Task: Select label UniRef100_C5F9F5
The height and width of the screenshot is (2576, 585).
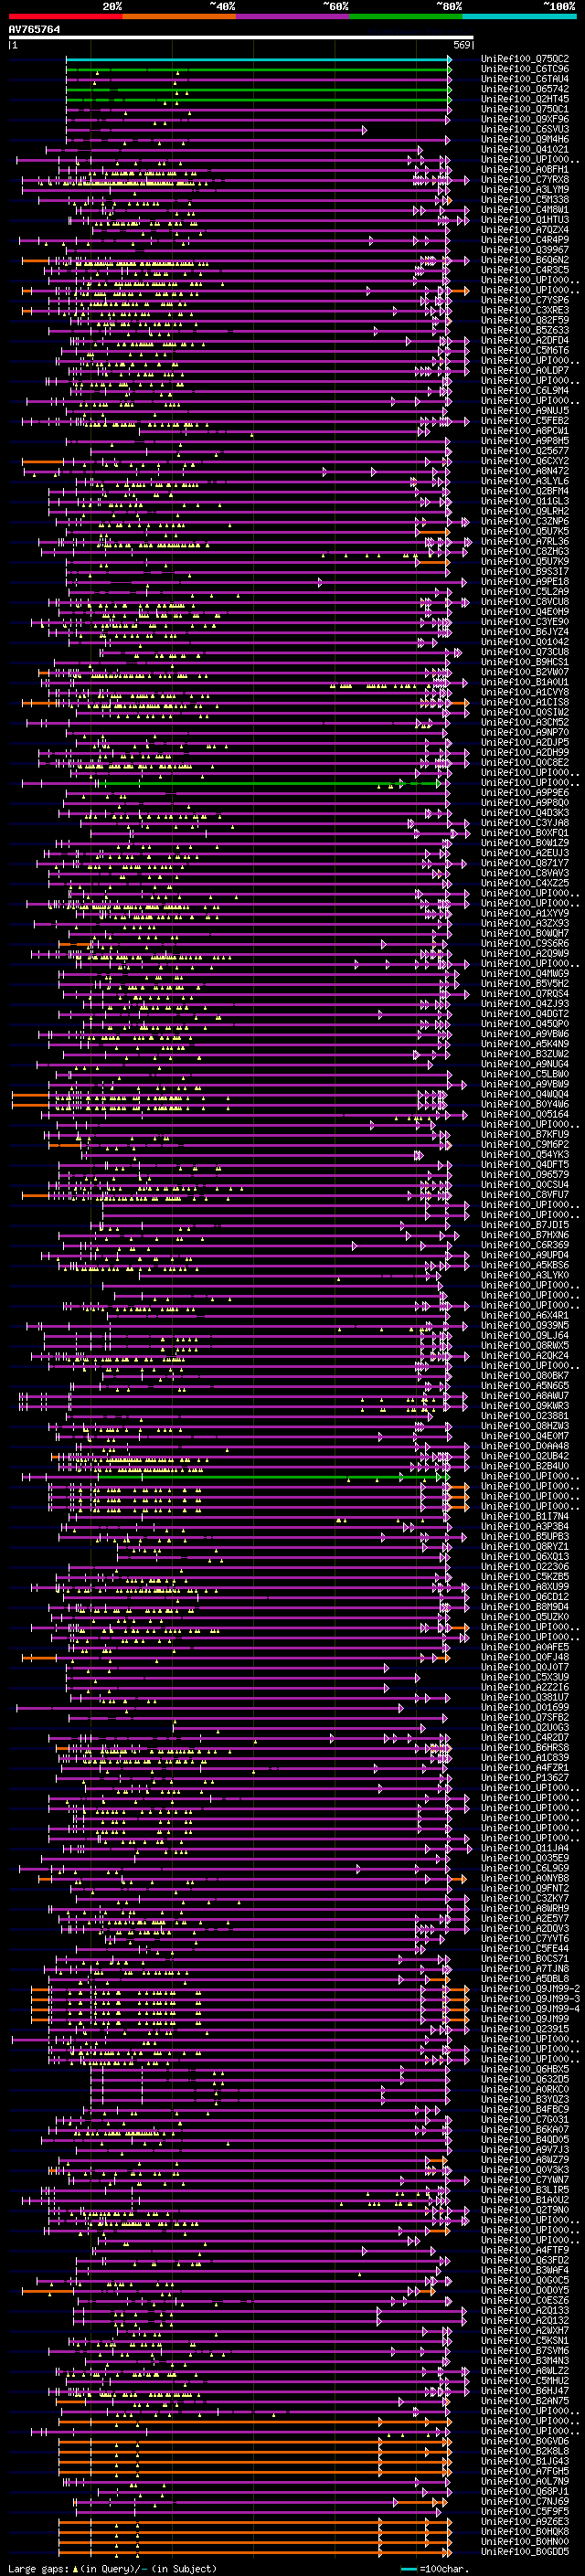Action: (525, 2511)
